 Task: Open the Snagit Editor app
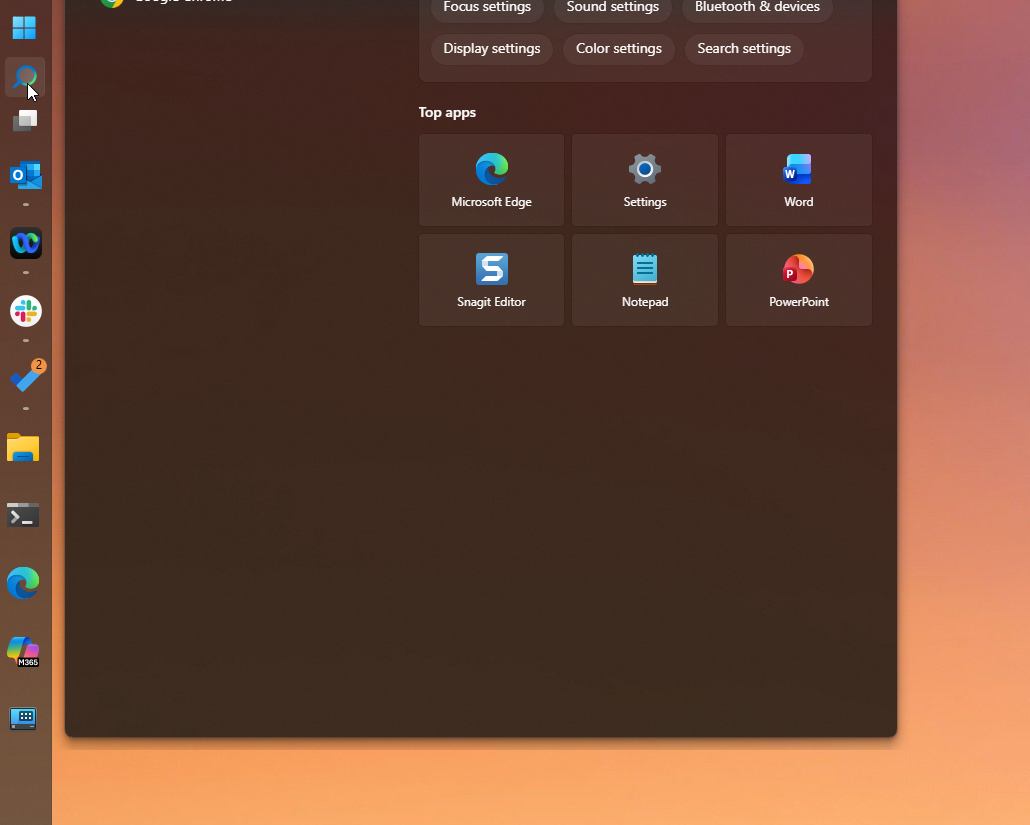tap(491, 280)
